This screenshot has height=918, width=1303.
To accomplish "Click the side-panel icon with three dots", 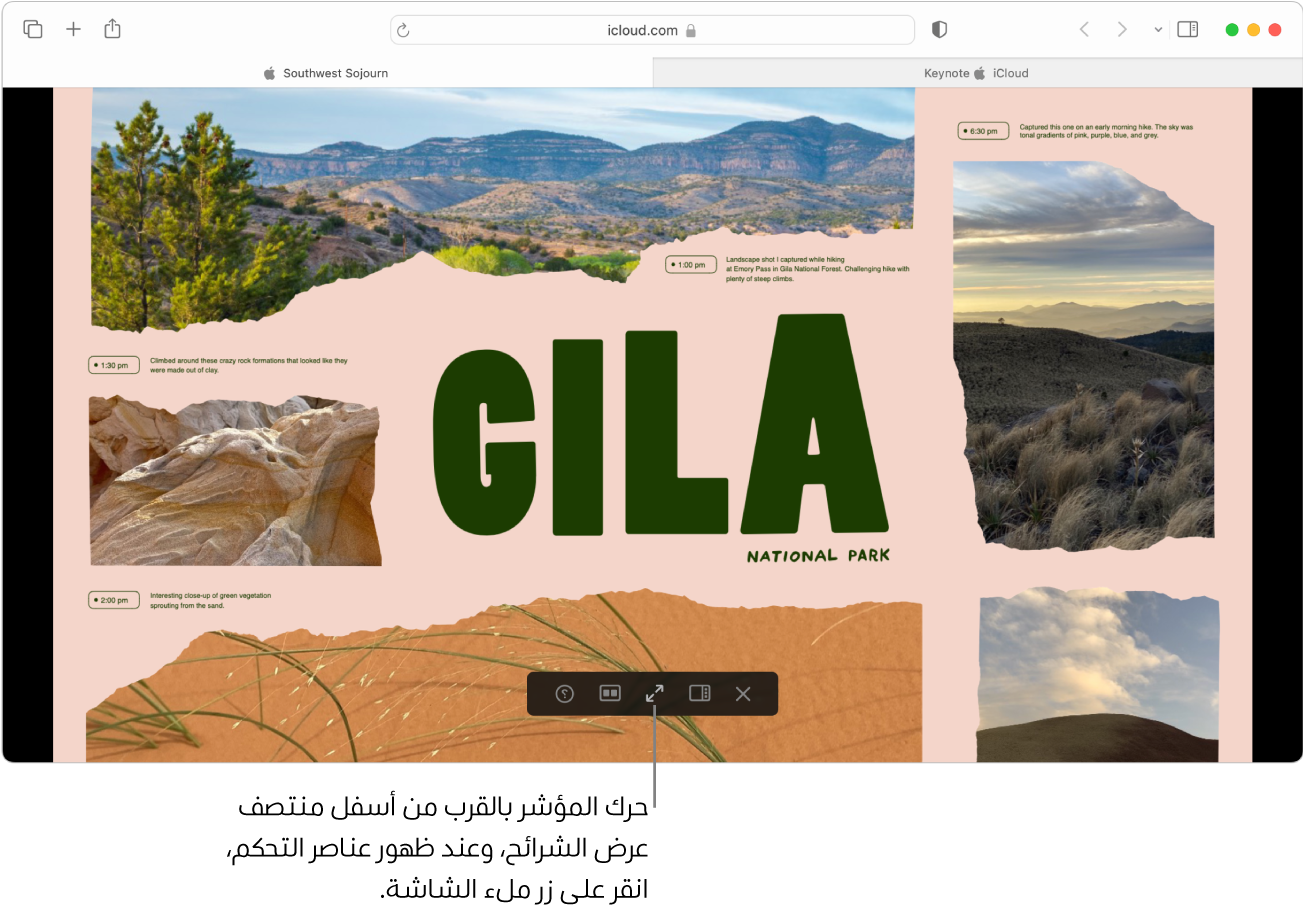I will [700, 693].
